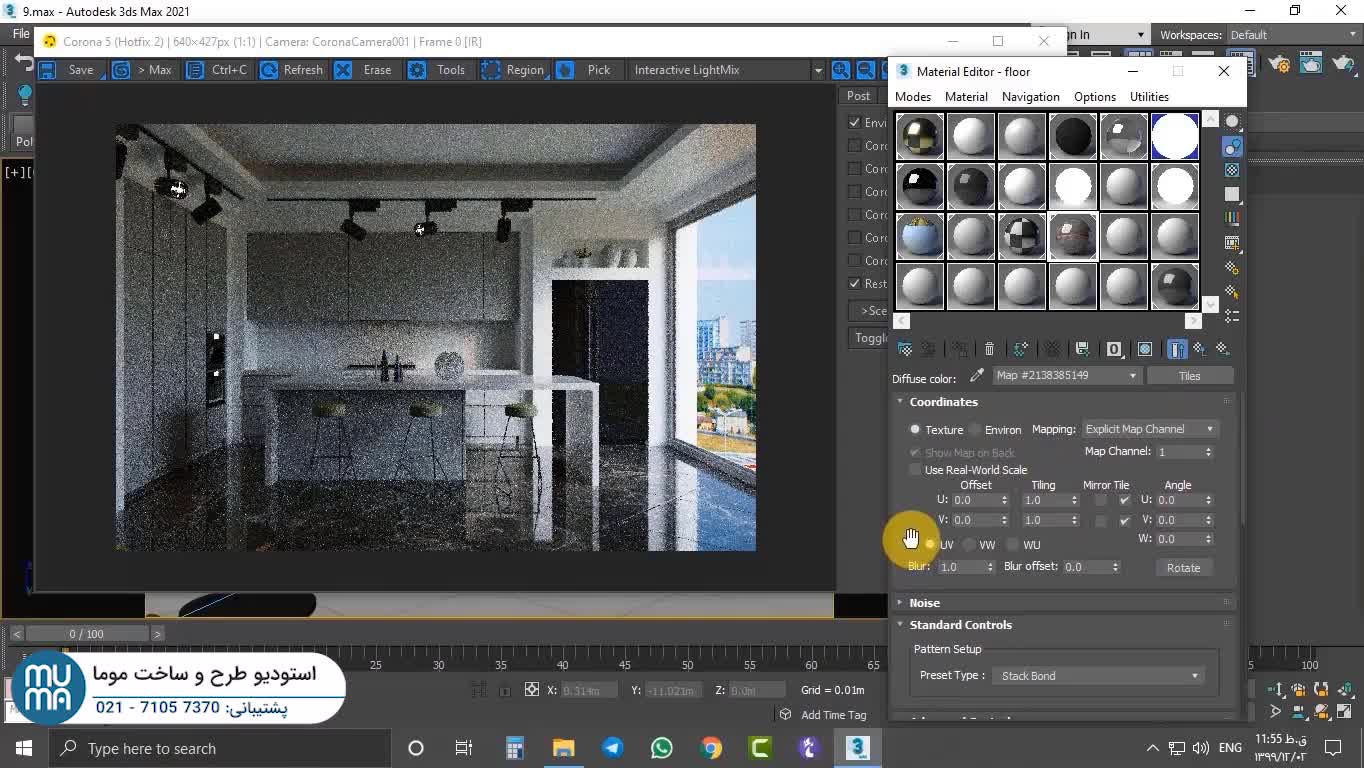
Task: Erase the render with the Erase button
Action: [364, 70]
